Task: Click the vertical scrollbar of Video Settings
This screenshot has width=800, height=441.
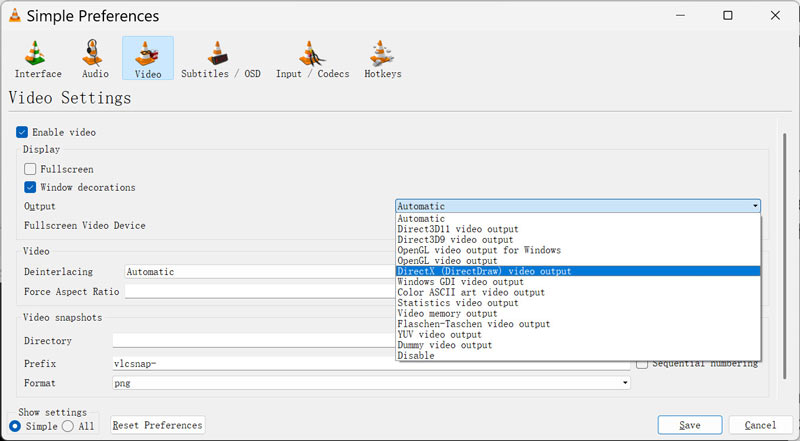Action: 785,255
